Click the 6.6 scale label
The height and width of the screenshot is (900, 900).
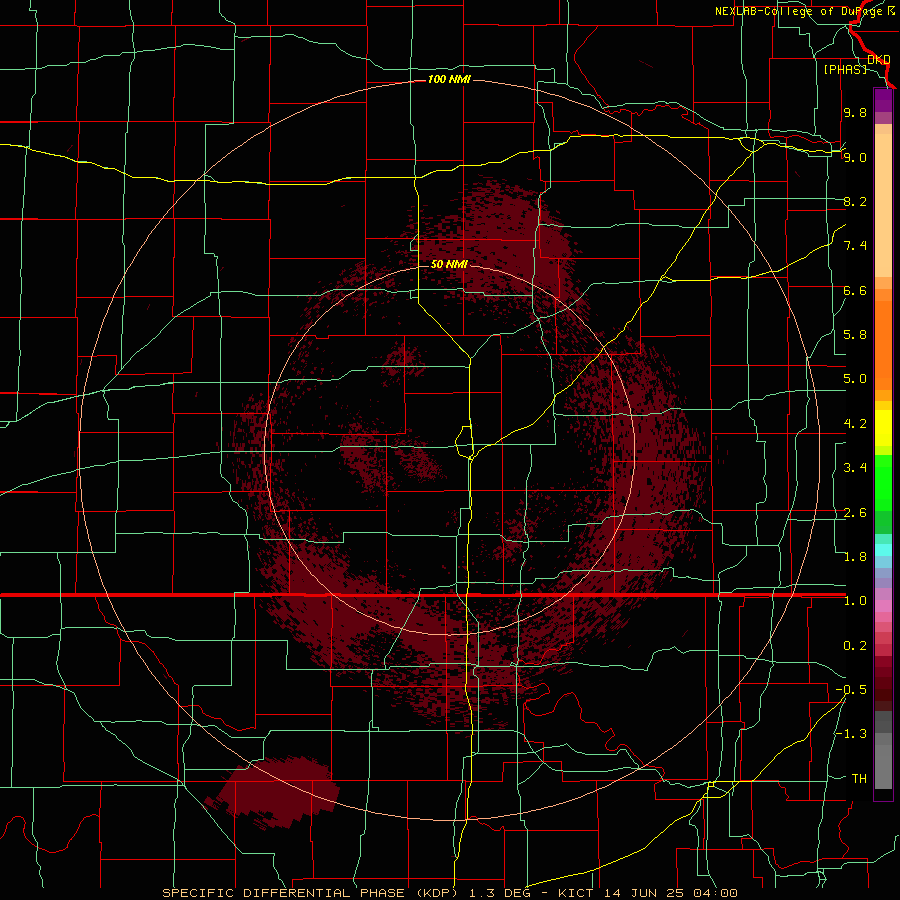coord(855,290)
